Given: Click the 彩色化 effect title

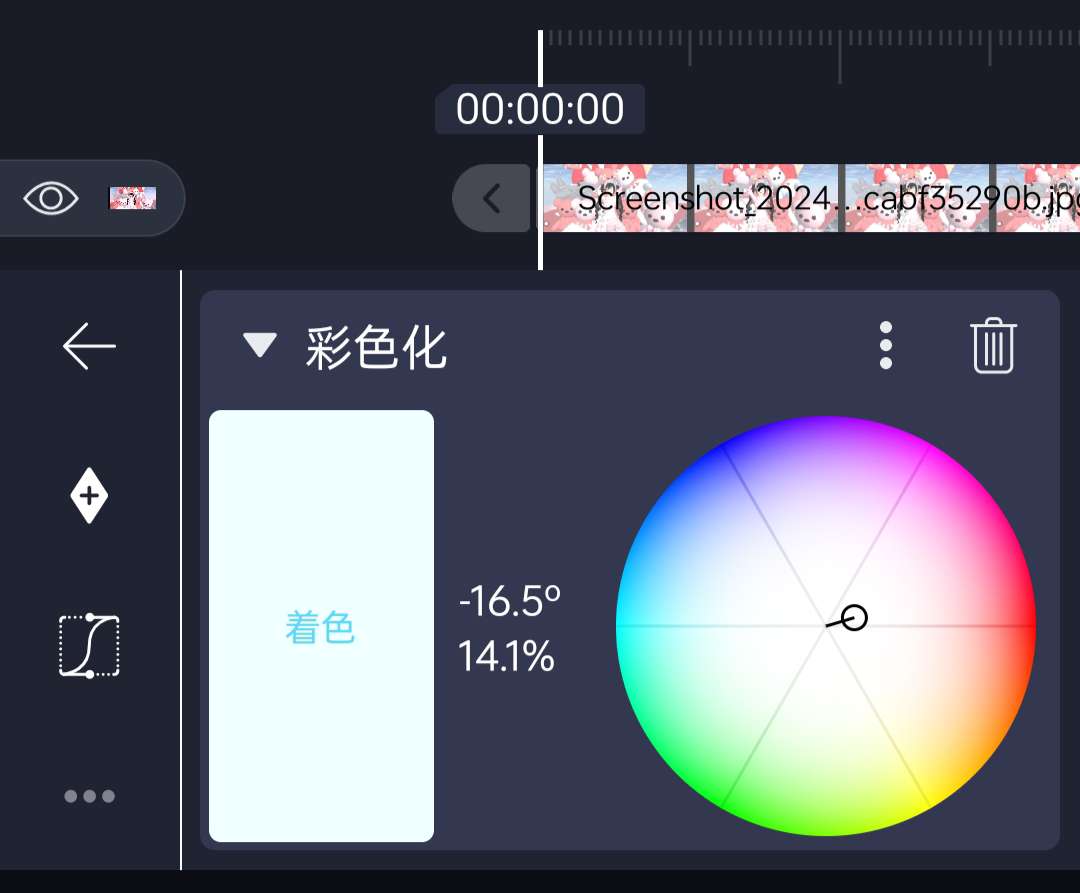Looking at the screenshot, I should [376, 348].
